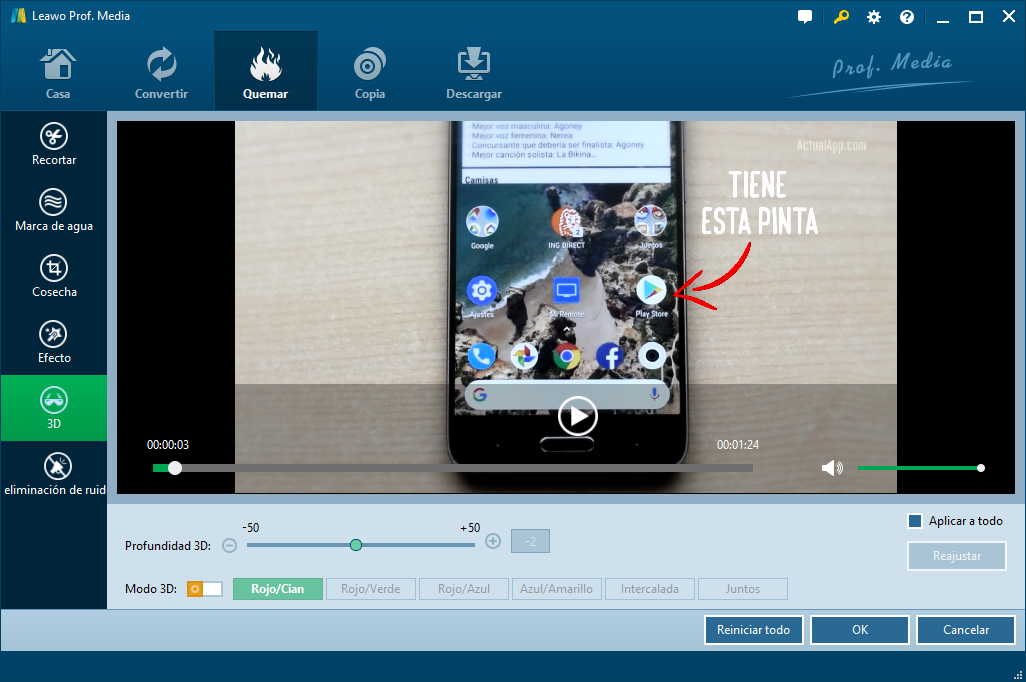This screenshot has width=1026, height=682.
Task: Open settings gear icon
Action: click(x=874, y=17)
